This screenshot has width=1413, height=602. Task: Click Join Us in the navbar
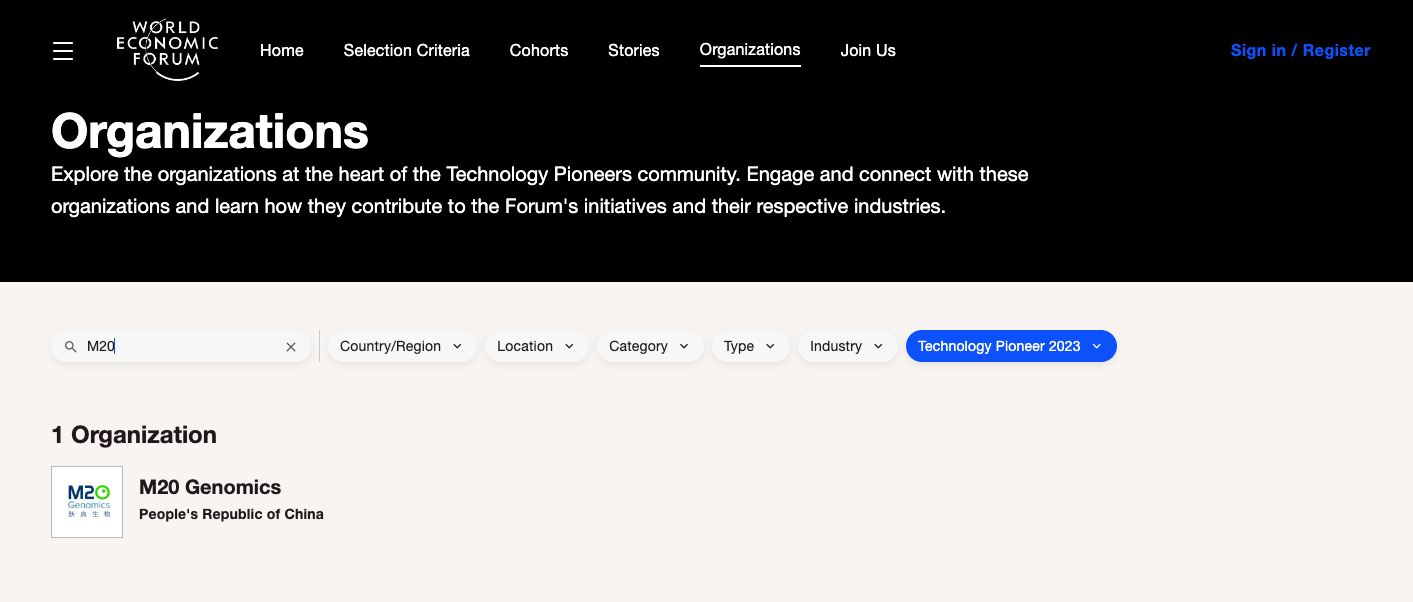pos(867,50)
